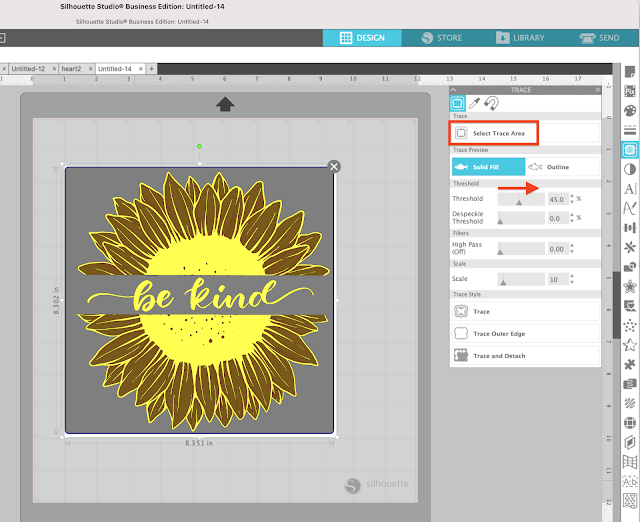This screenshot has height=522, width=640.
Task: Close the TRACE panel
Action: click(x=598, y=90)
